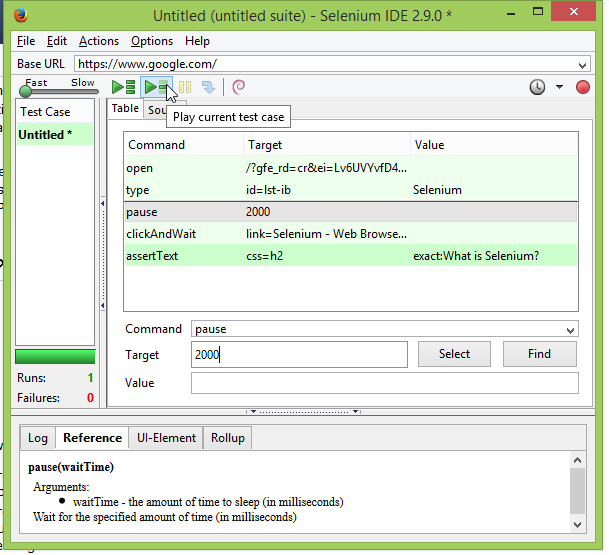Click the Firefox logo in title bar
Viewport: 609px width, 555px height.
[21, 15]
